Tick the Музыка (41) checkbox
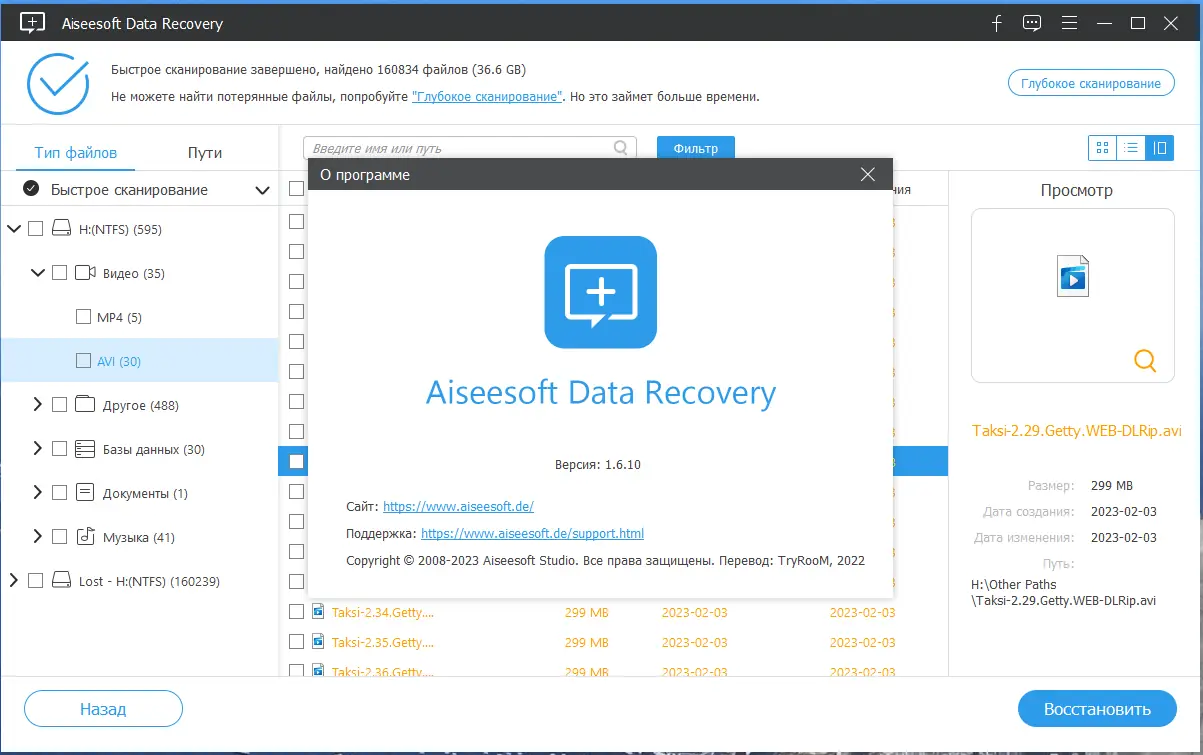This screenshot has height=755, width=1203. (59, 537)
